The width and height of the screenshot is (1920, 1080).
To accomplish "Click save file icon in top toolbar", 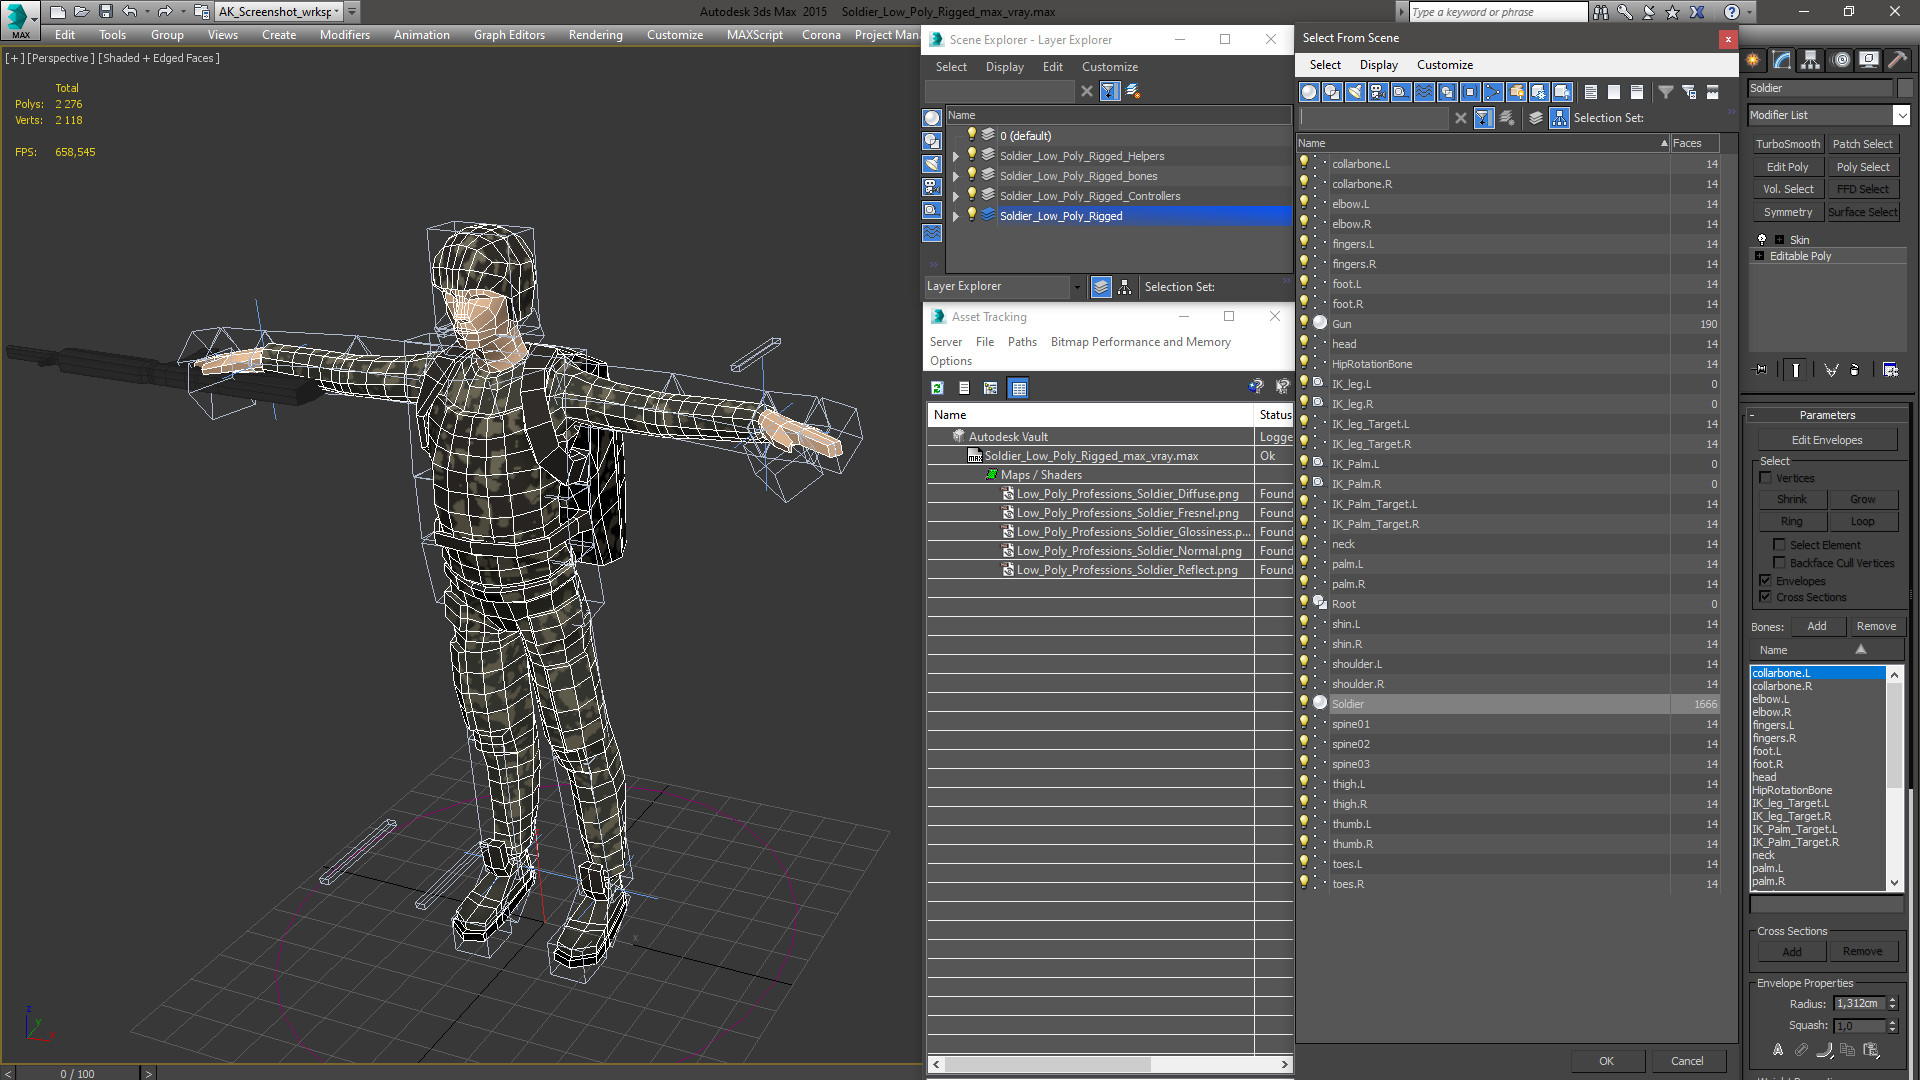I will click(x=105, y=12).
